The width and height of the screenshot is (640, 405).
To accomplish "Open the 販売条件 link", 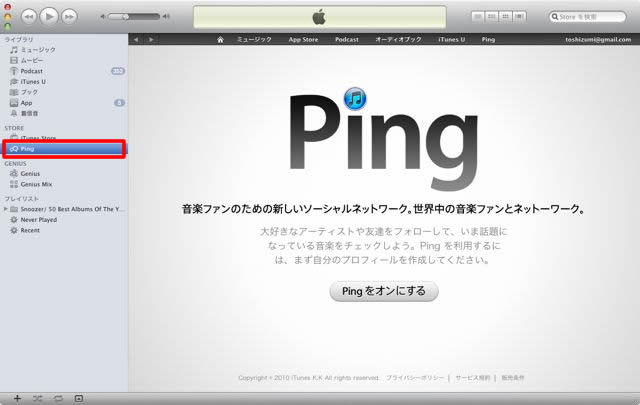I will [513, 378].
